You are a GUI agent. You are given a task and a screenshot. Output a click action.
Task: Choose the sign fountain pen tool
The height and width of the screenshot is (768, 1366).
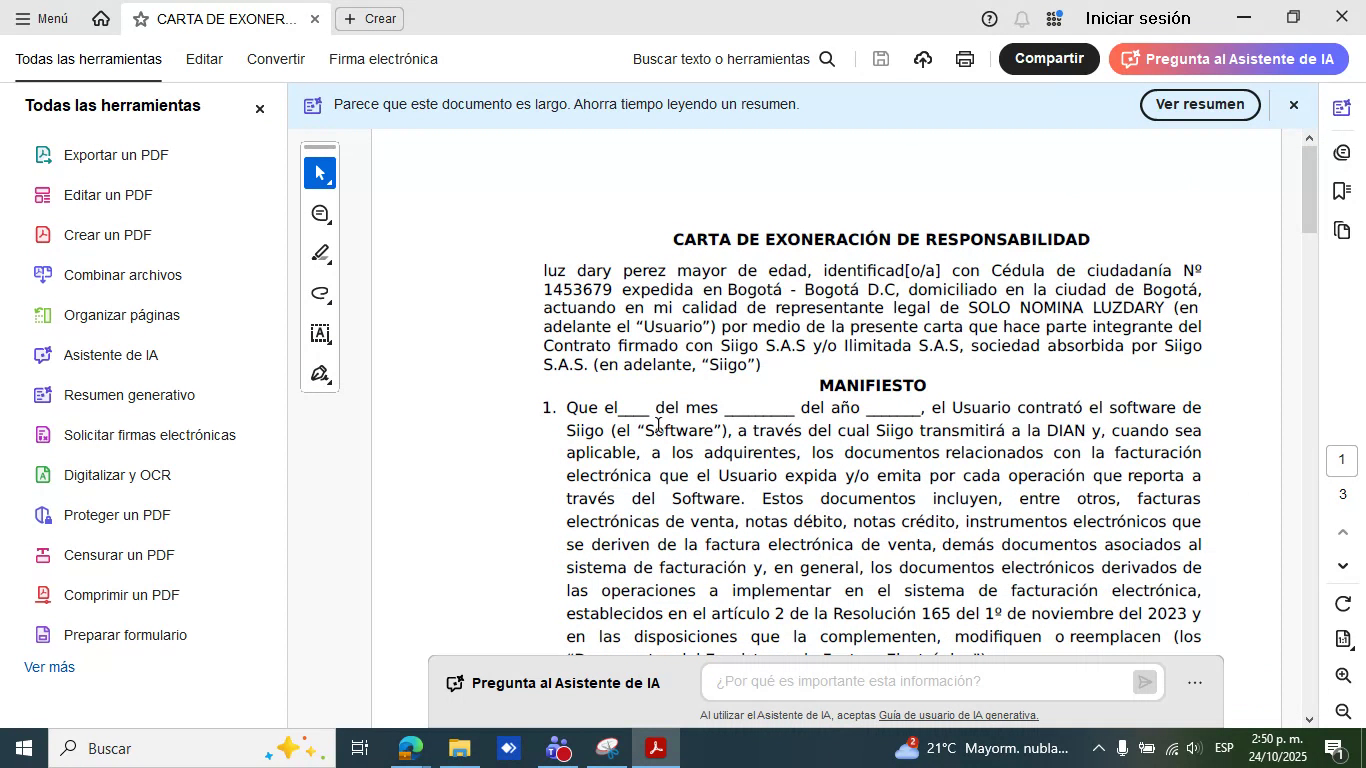click(320, 373)
